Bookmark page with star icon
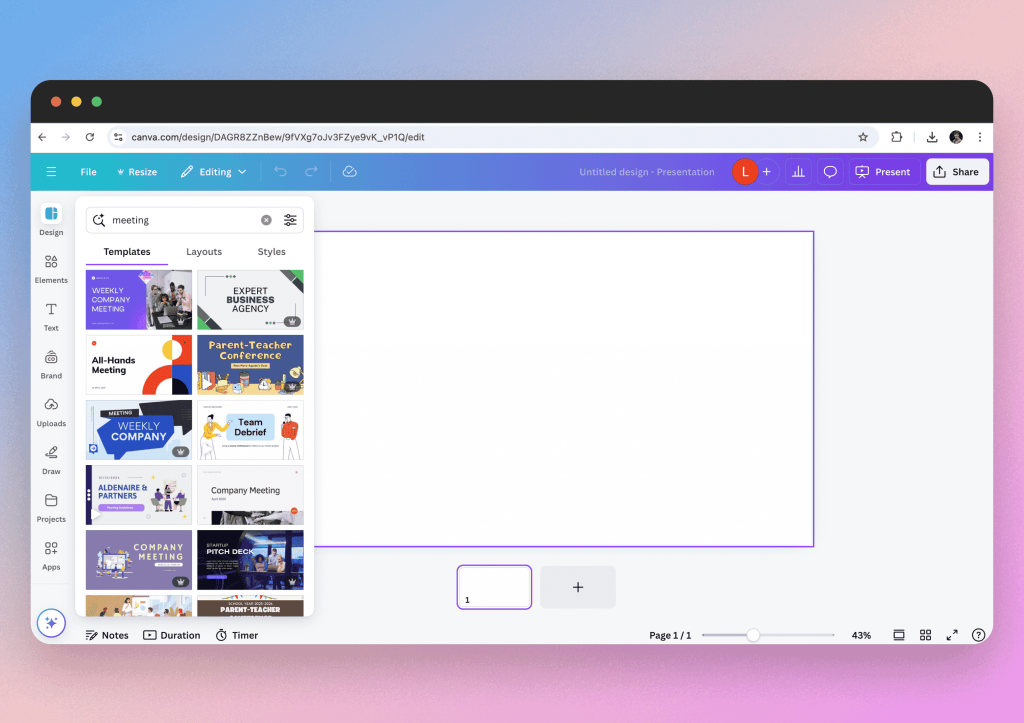The height and width of the screenshot is (723, 1024). [863, 137]
